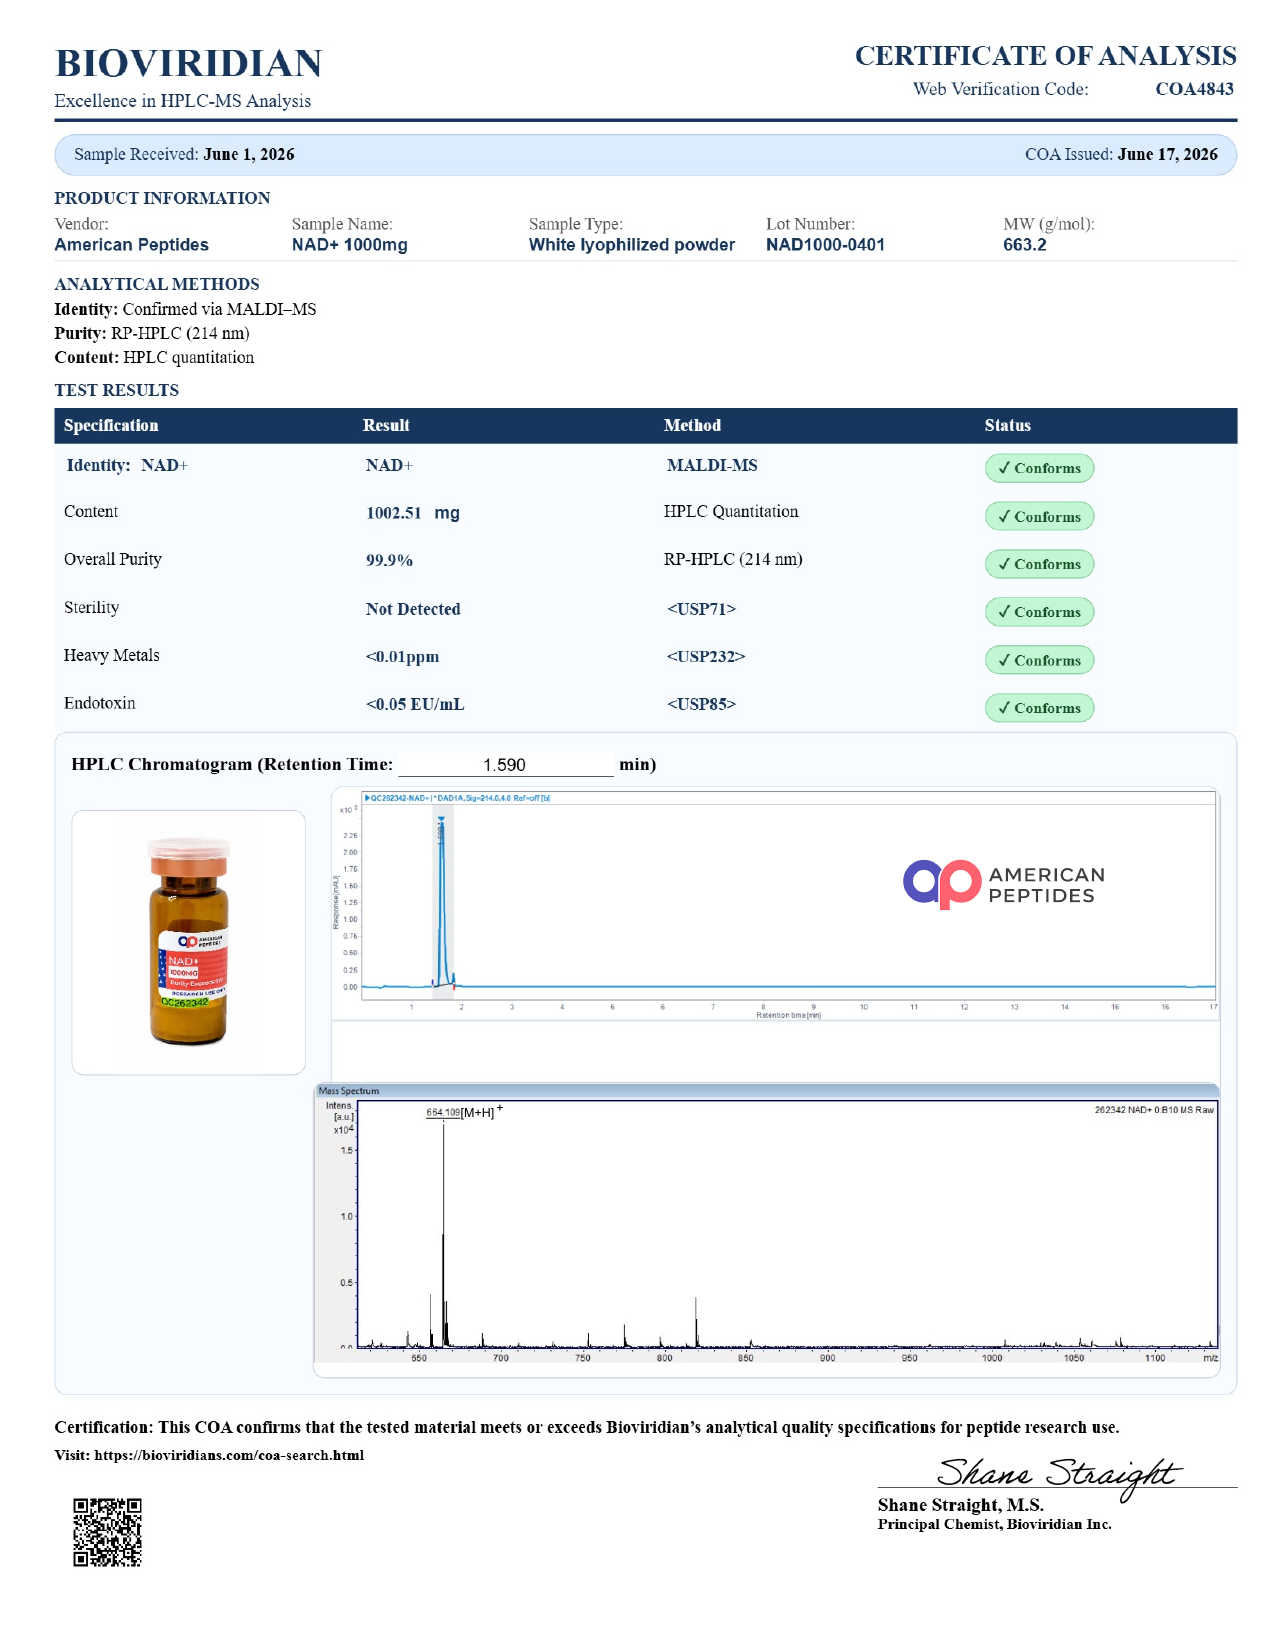Click the 'Content: HPLC quantitation' methods line

[x=154, y=357]
